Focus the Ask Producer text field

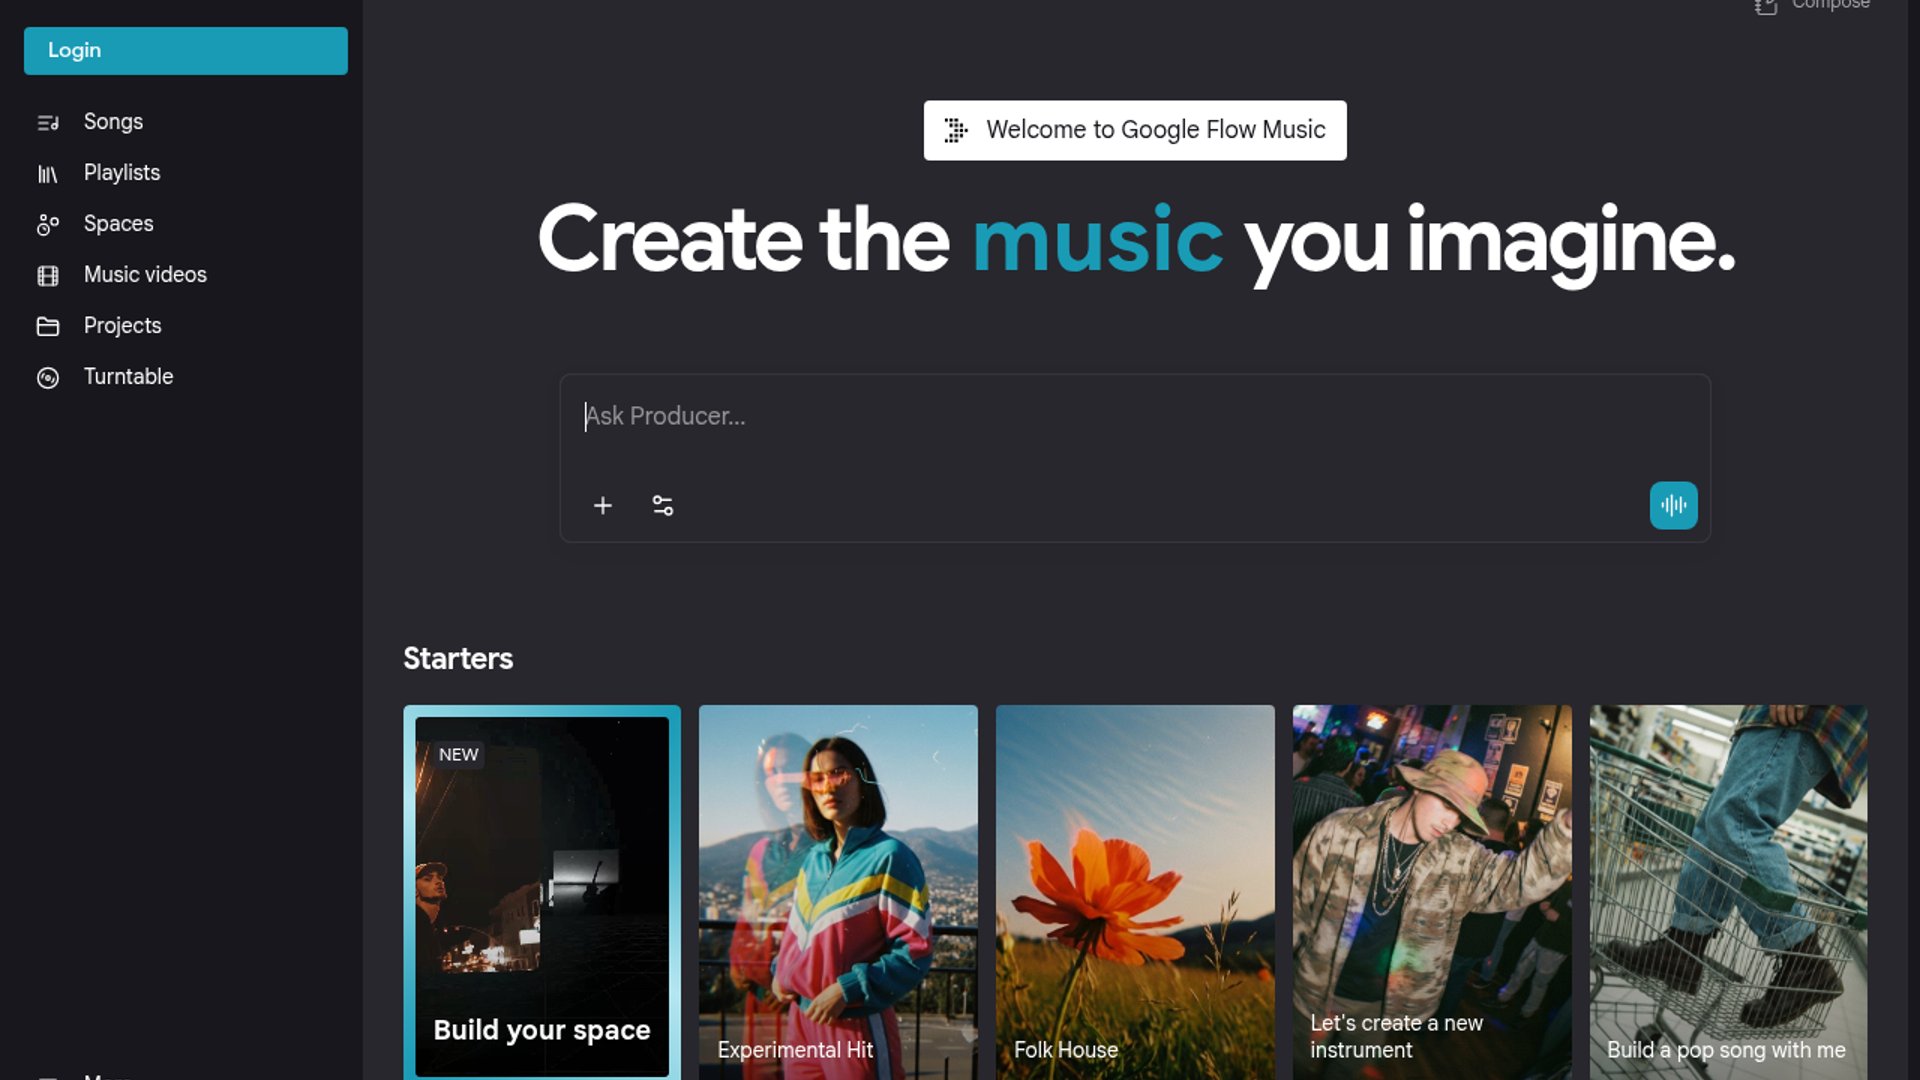coord(1134,417)
